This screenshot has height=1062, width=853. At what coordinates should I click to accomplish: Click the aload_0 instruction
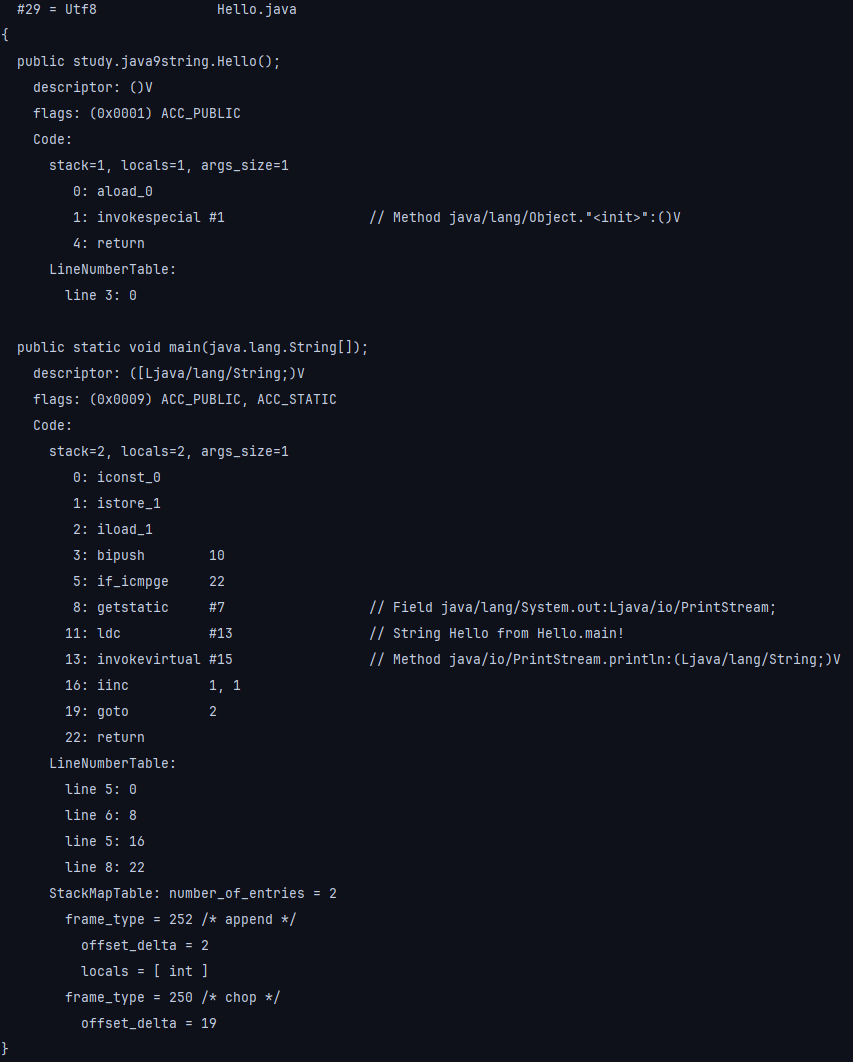[124, 192]
